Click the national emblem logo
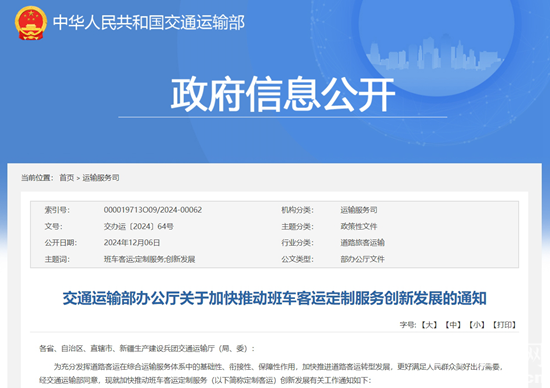The width and height of the screenshot is (550, 388). coord(31,23)
